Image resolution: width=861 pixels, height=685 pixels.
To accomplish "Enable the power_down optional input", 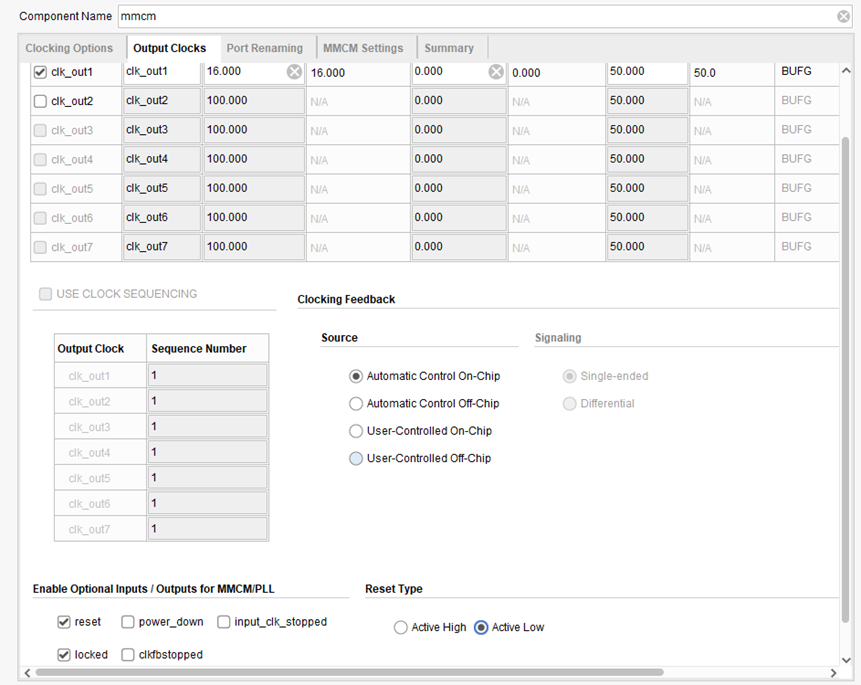I will pyautogui.click(x=128, y=622).
